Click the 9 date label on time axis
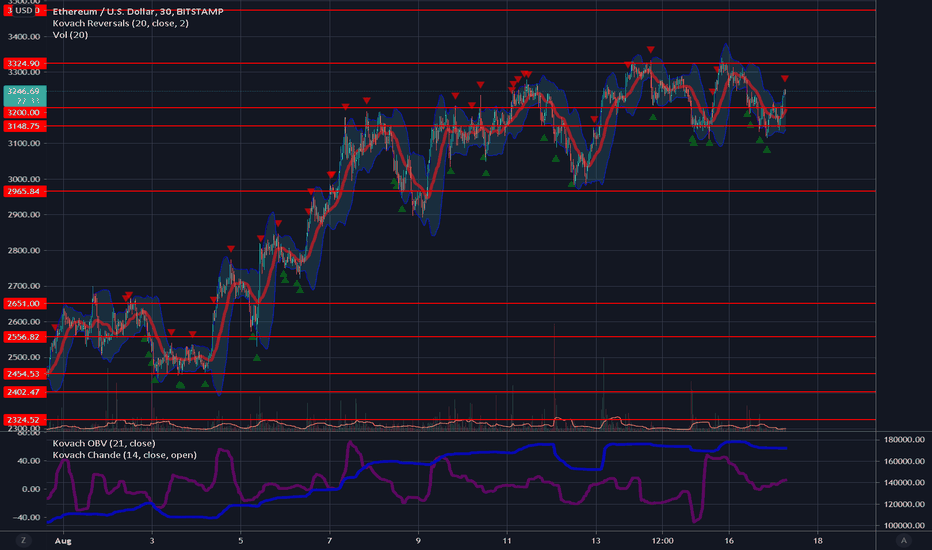 click(x=418, y=540)
